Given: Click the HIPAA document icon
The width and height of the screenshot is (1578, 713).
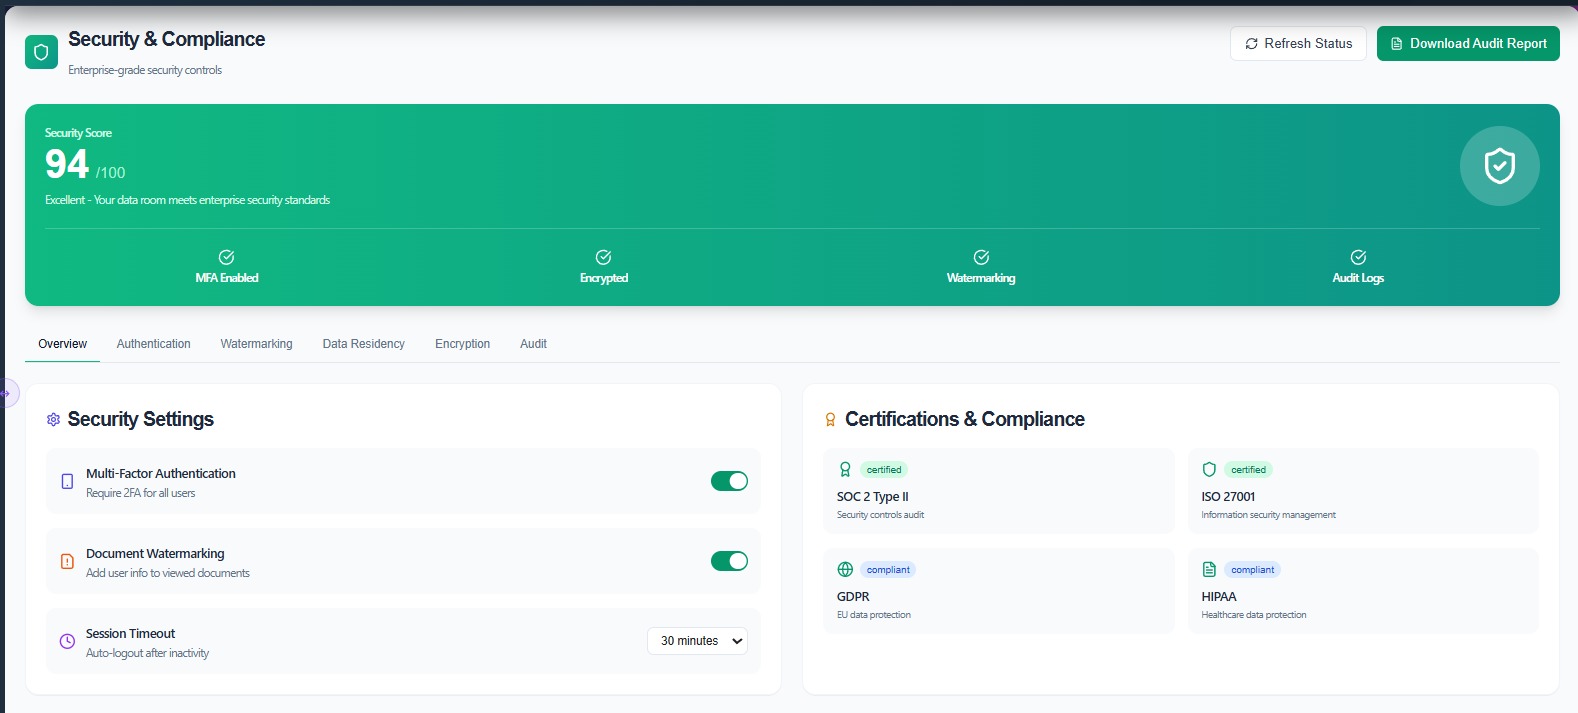Looking at the screenshot, I should 1209,569.
